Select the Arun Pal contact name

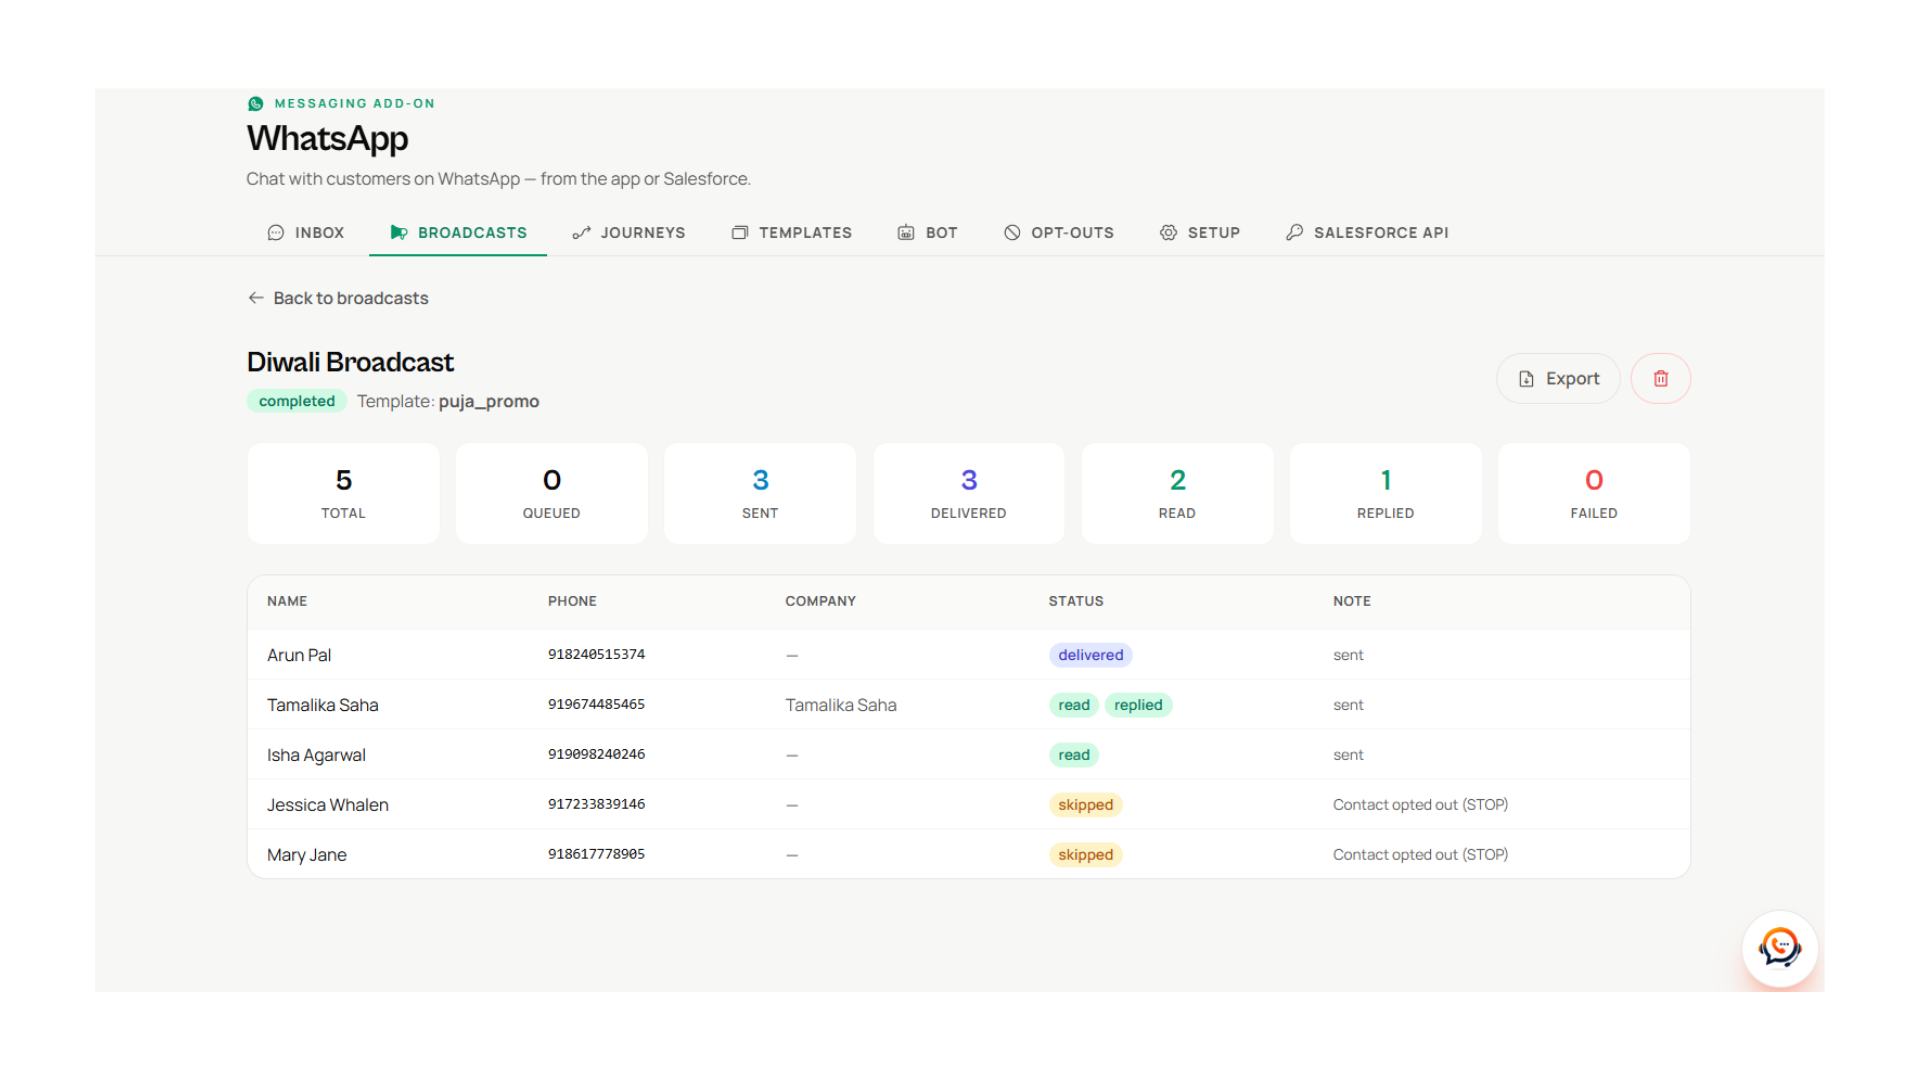(x=299, y=655)
